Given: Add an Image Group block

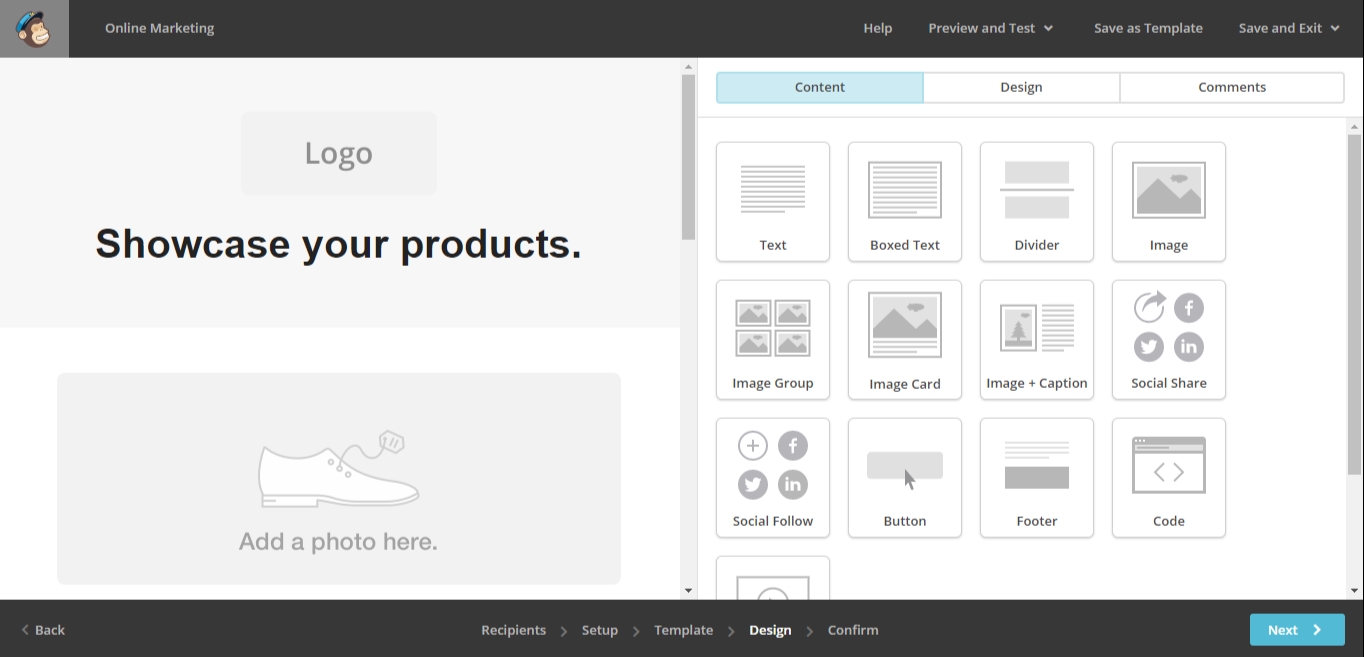Looking at the screenshot, I should click(x=773, y=340).
